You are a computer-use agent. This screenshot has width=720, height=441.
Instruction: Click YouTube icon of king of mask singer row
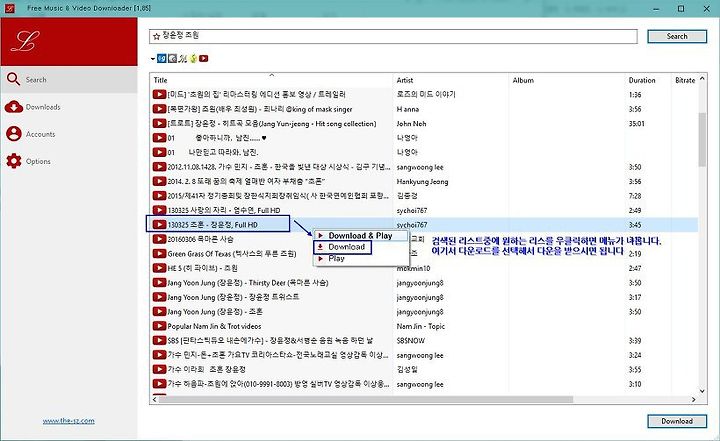(x=159, y=109)
